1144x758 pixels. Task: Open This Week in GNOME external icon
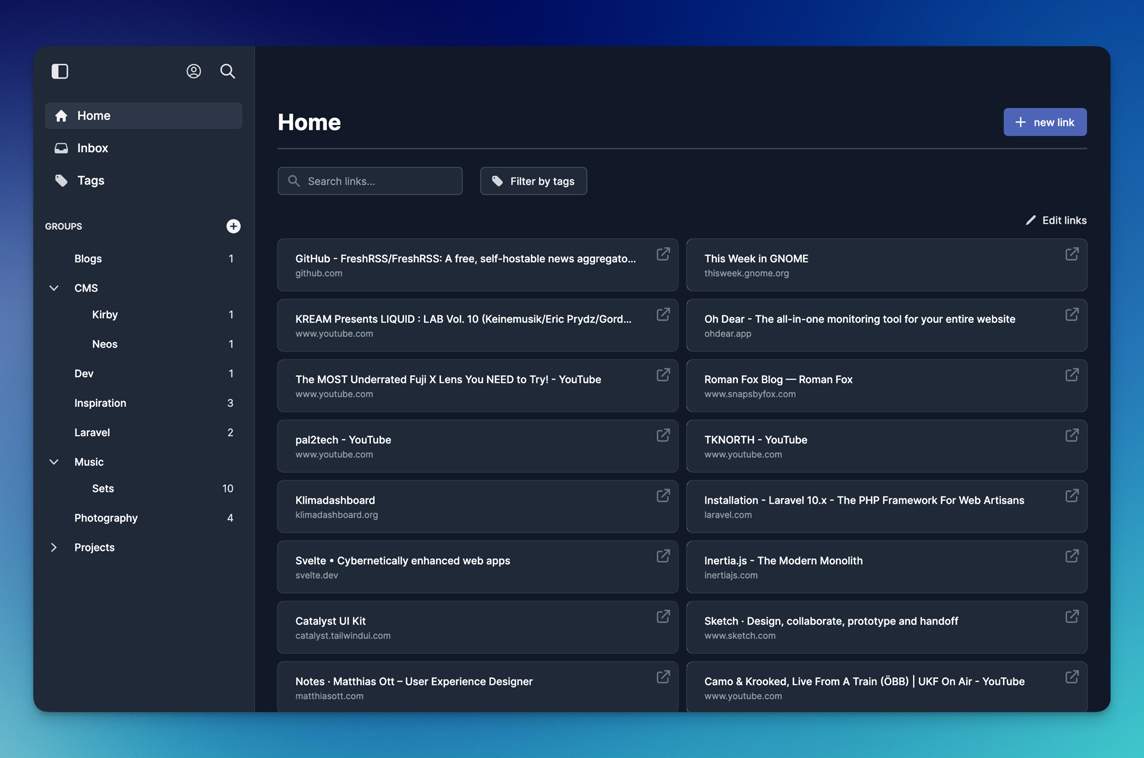pyautogui.click(x=1071, y=254)
